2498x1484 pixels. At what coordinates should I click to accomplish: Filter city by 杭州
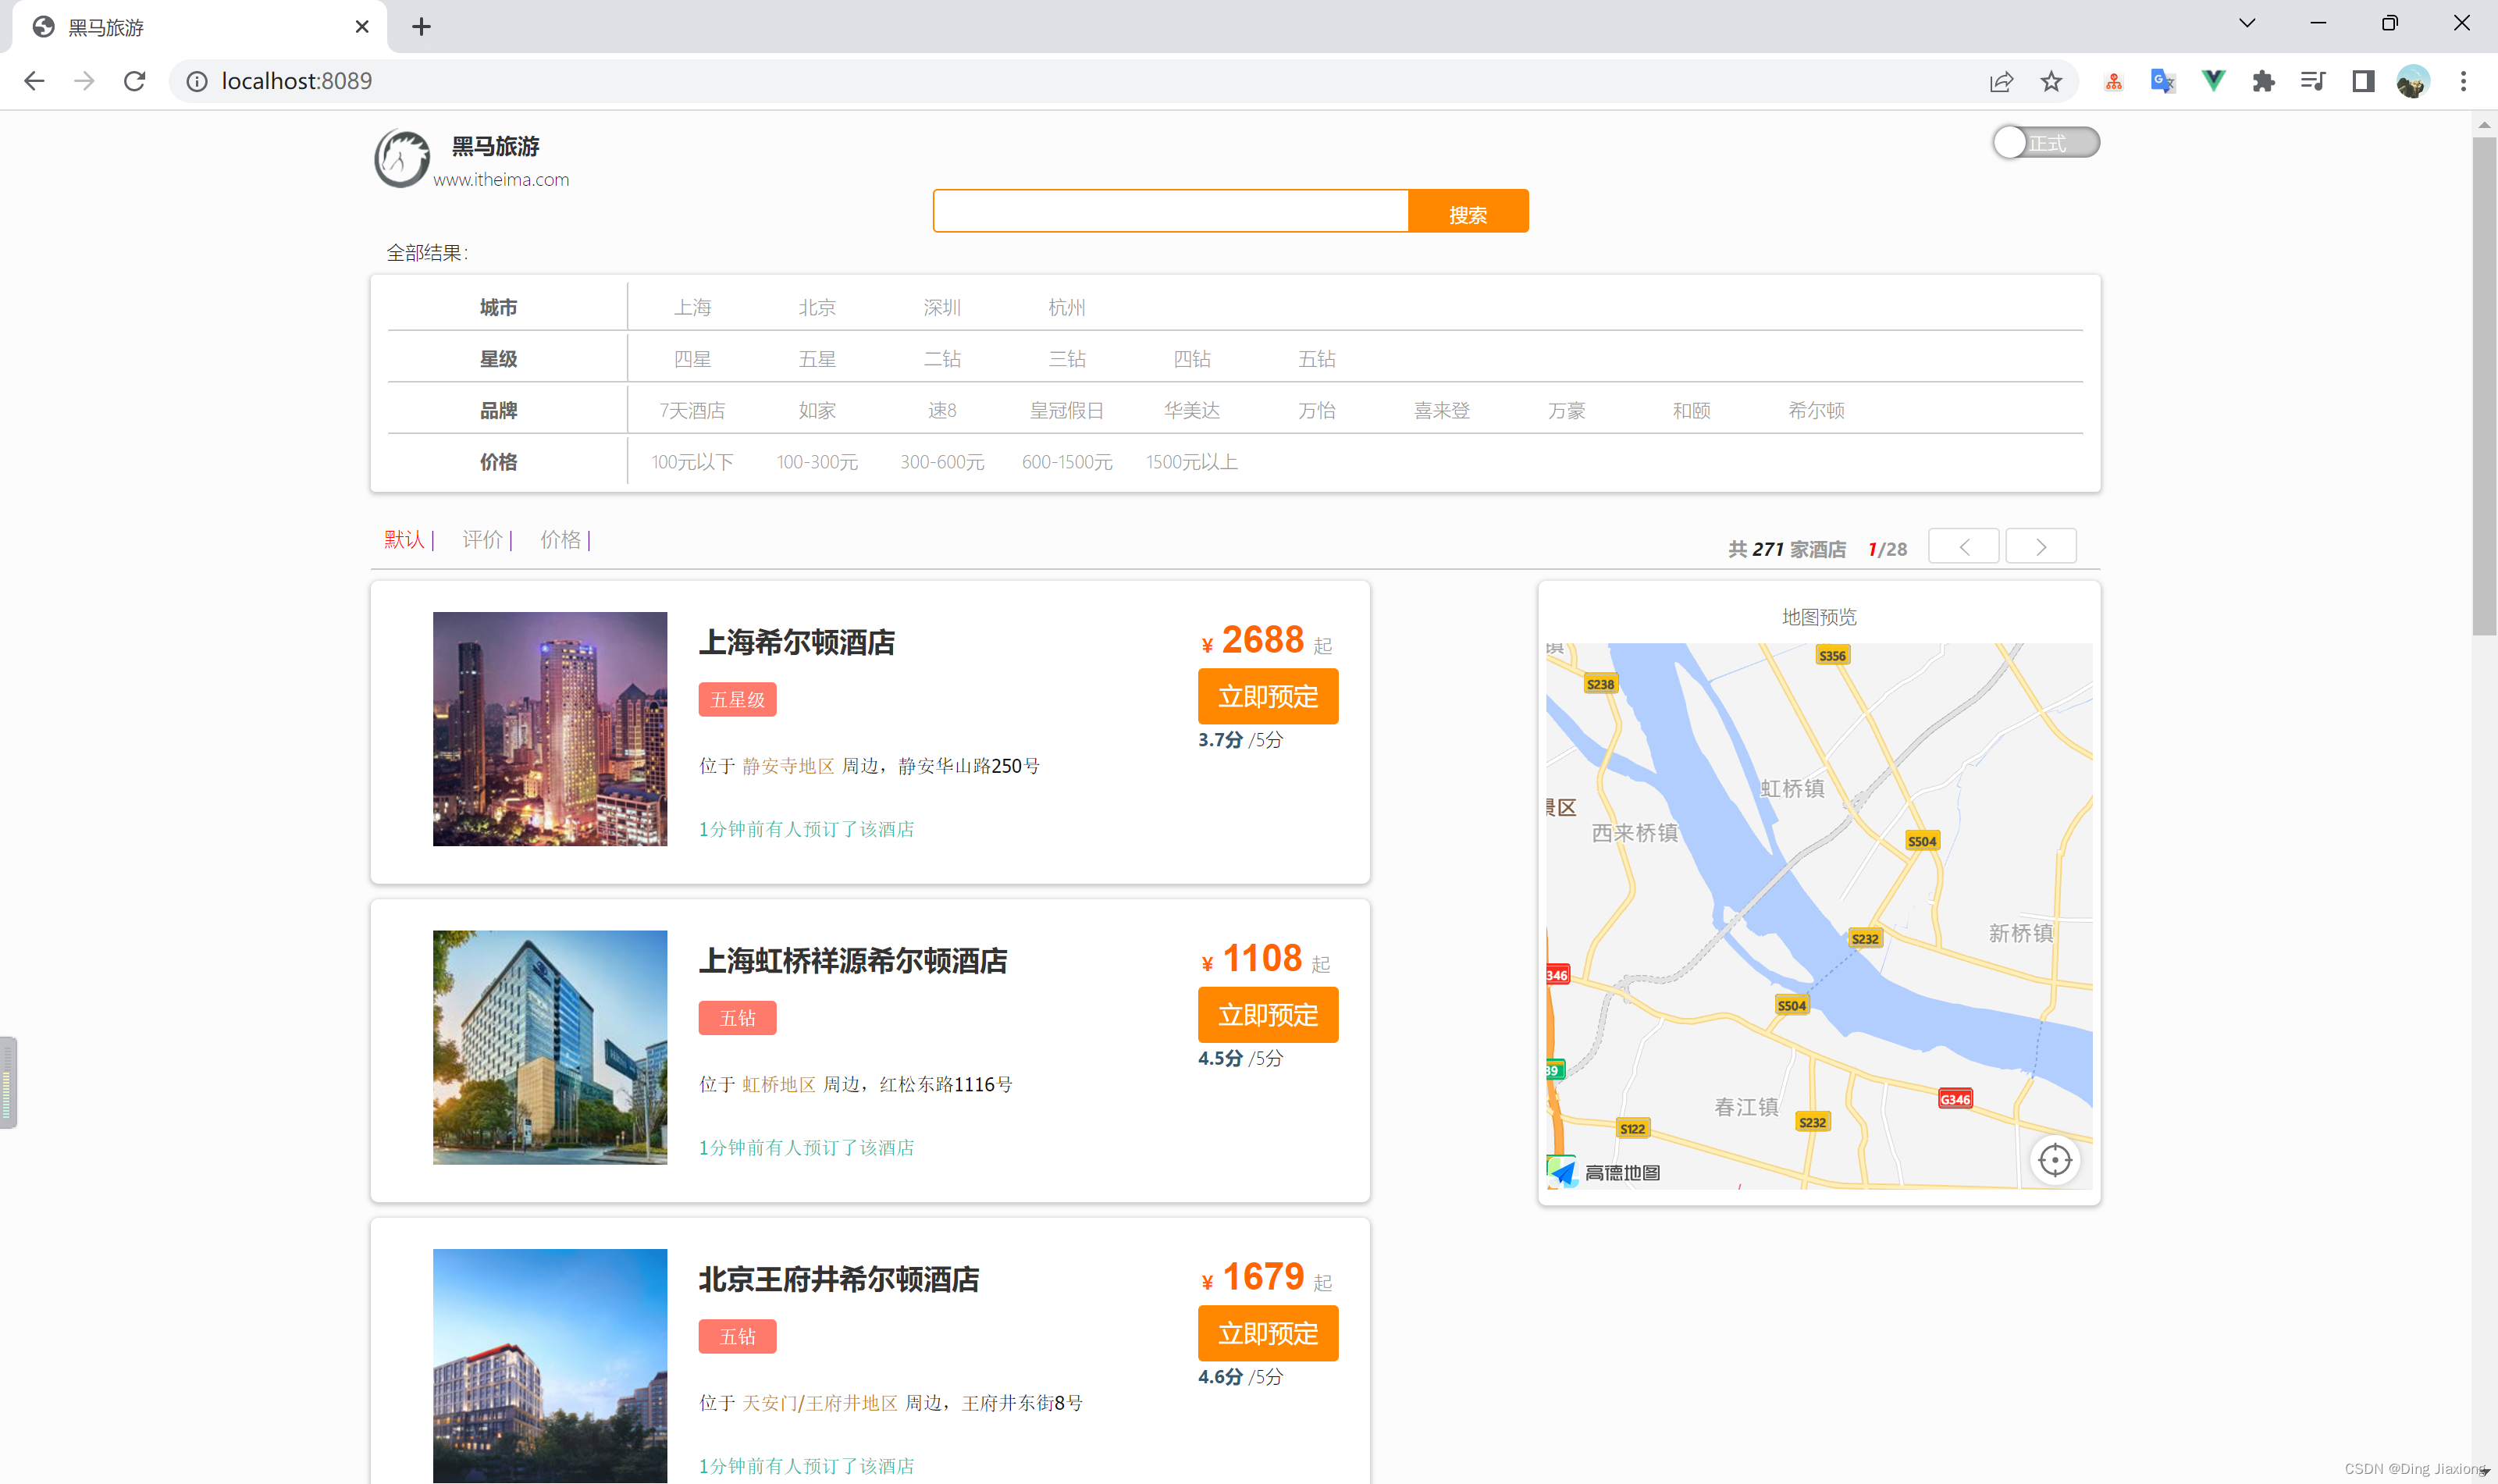[x=1067, y=307]
